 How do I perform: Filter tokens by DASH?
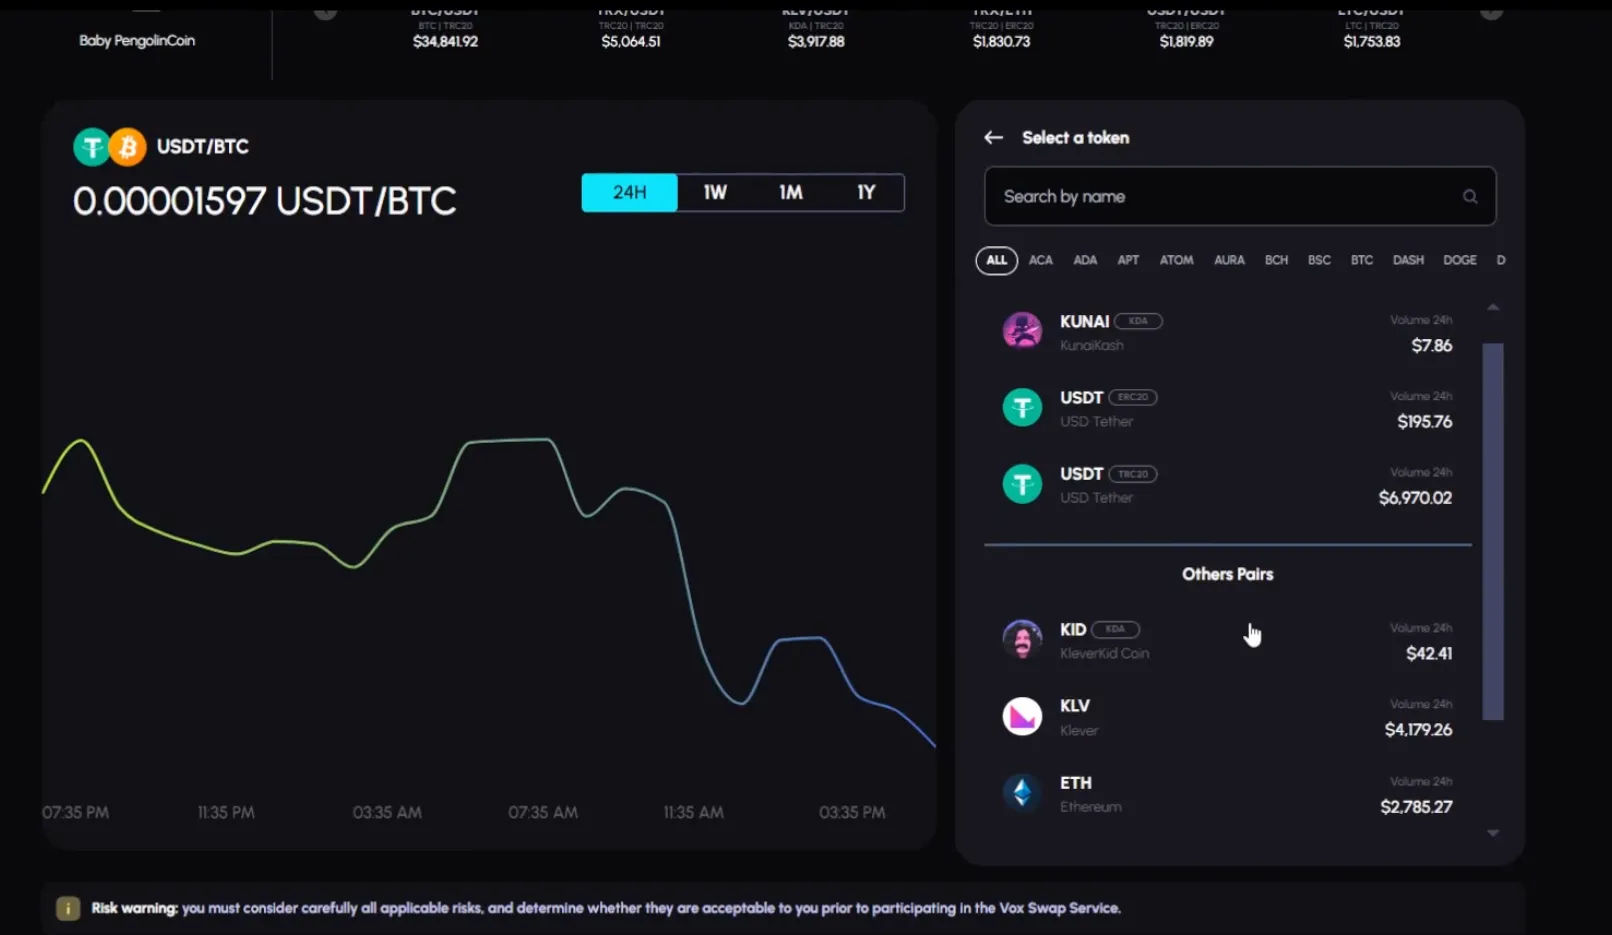coord(1408,260)
